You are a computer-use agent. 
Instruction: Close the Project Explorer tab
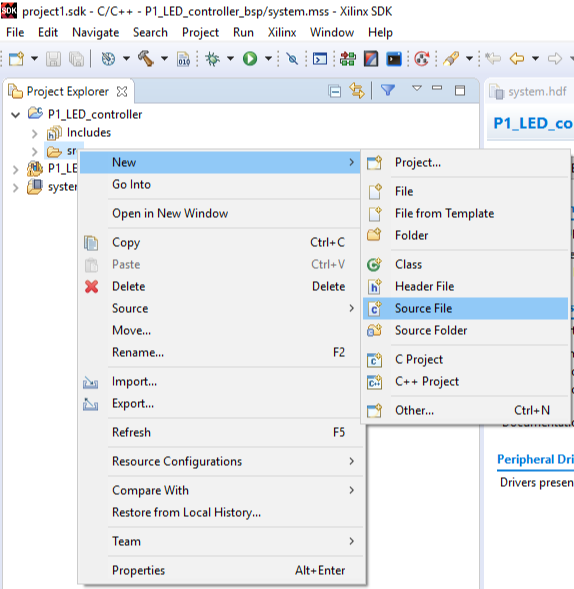coord(122,91)
